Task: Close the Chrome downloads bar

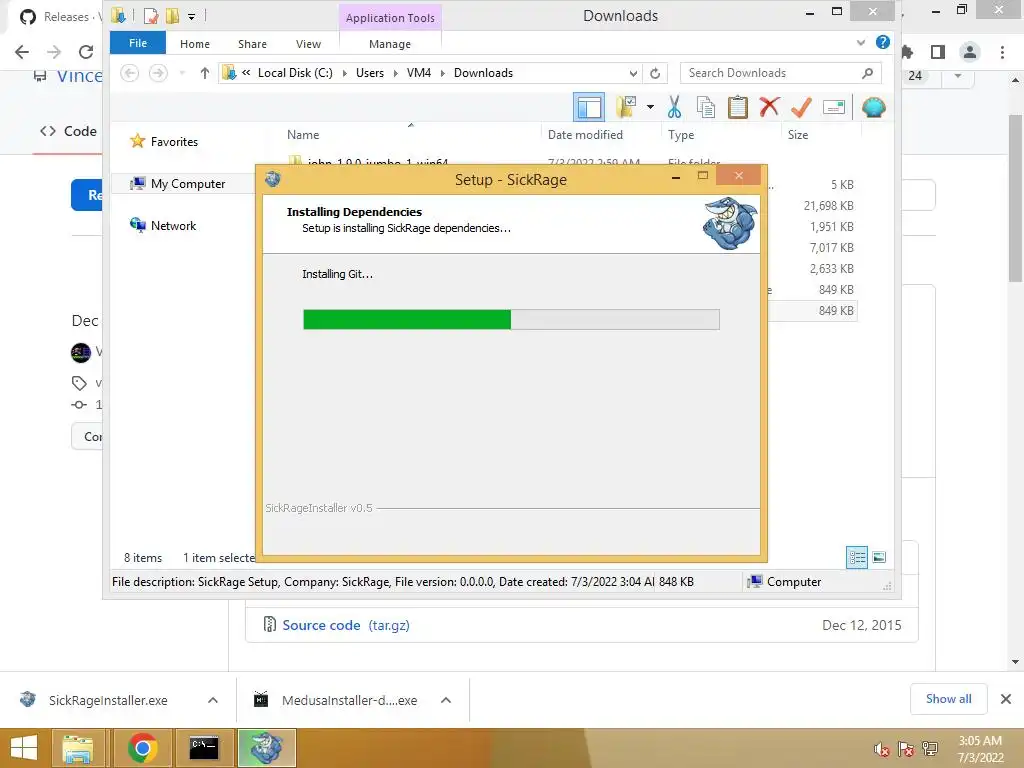Action: 1006,699
